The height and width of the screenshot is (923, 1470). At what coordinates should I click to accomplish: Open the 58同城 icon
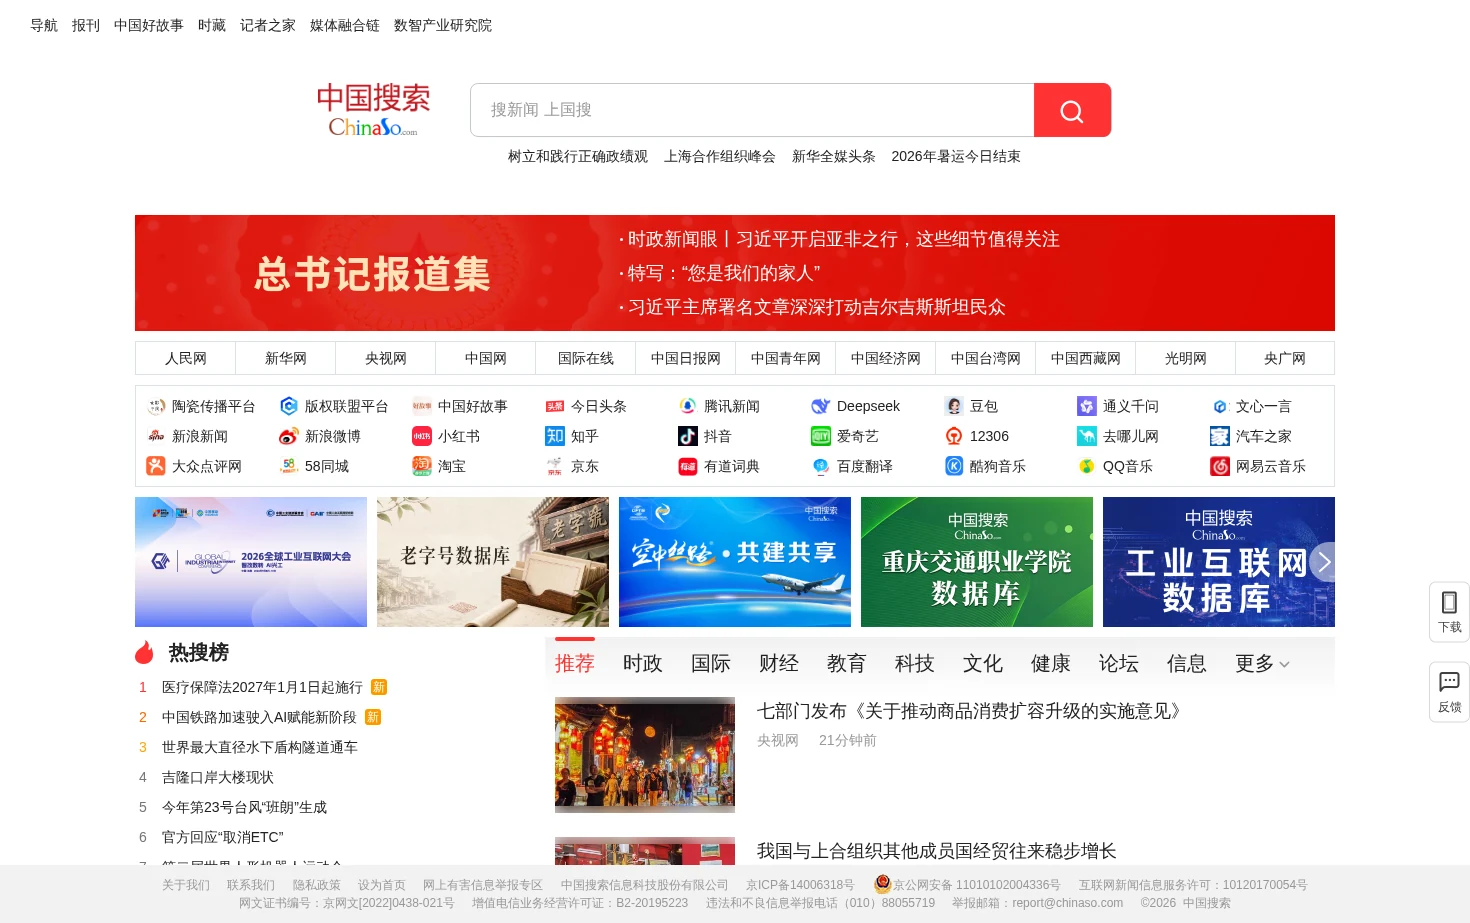(289, 466)
